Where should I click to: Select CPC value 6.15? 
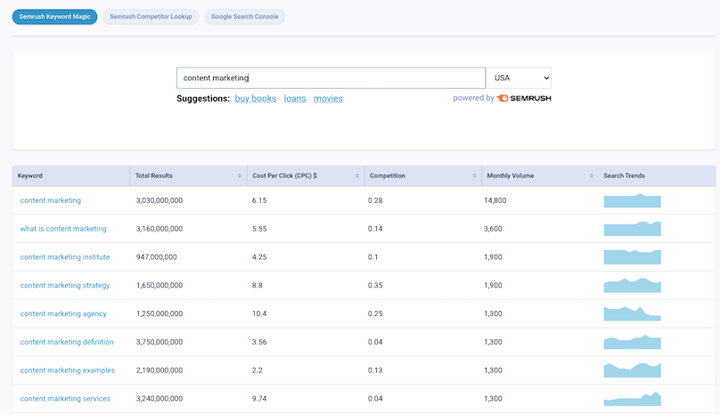259,201
